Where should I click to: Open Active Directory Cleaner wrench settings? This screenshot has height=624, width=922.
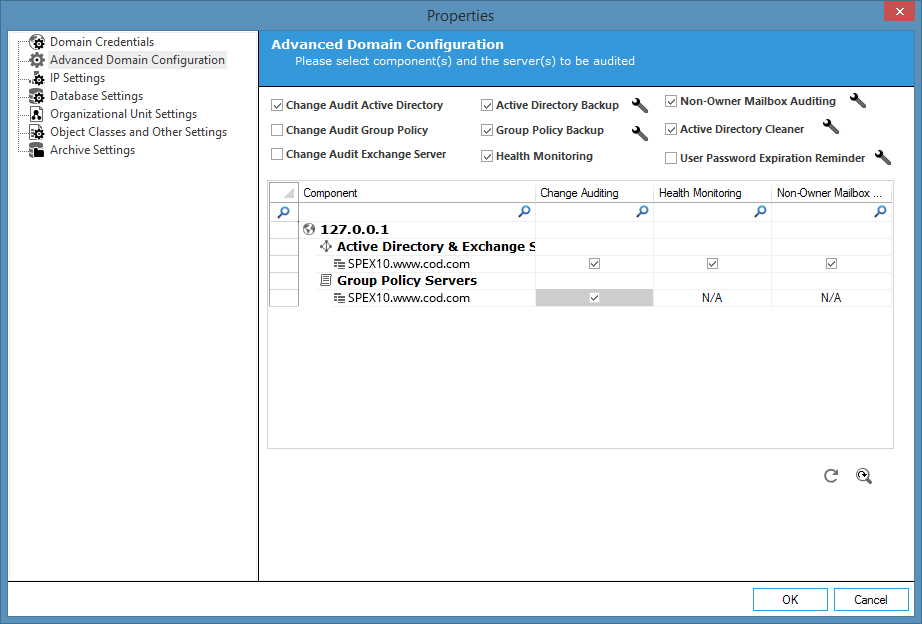click(831, 126)
